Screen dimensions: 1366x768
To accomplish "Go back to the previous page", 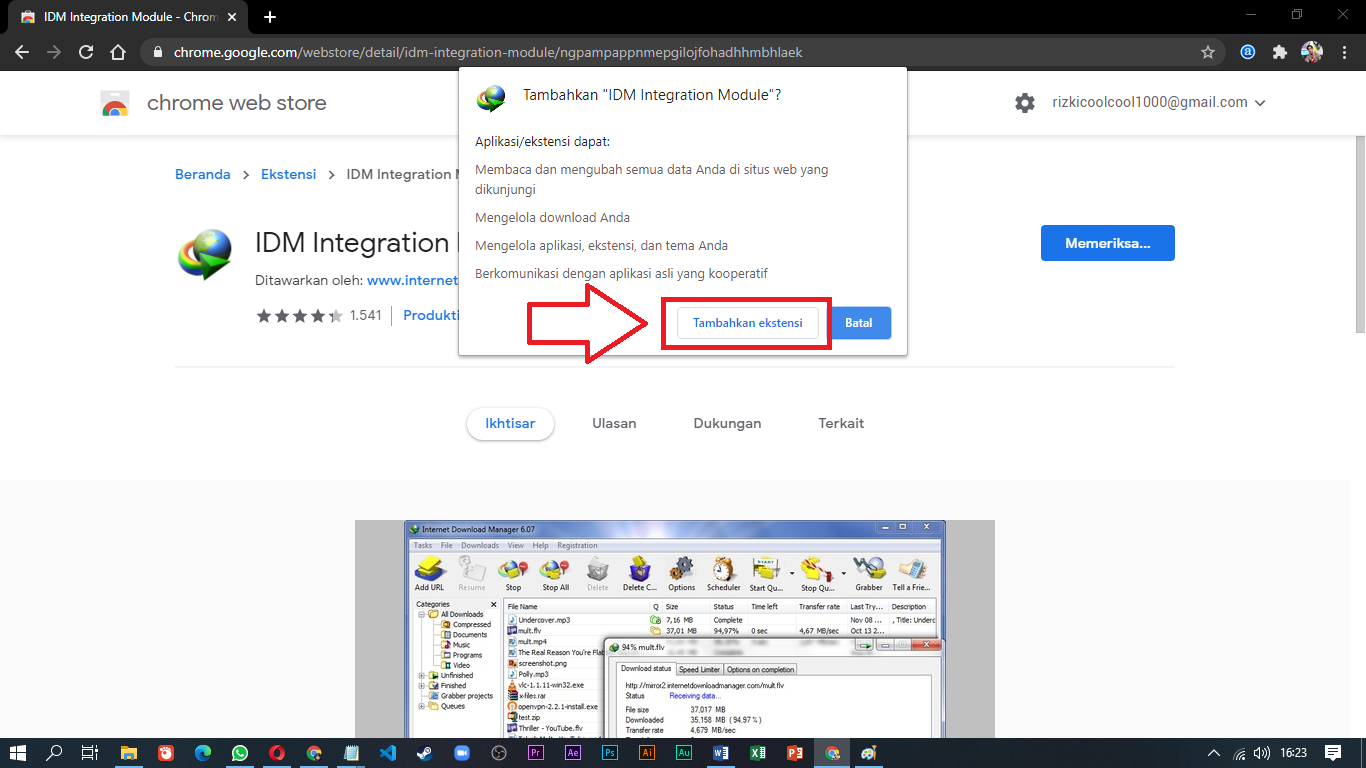I will point(22,52).
